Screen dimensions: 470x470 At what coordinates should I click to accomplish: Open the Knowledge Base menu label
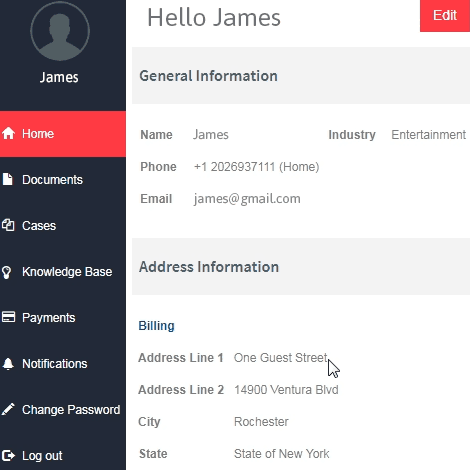pos(67,272)
